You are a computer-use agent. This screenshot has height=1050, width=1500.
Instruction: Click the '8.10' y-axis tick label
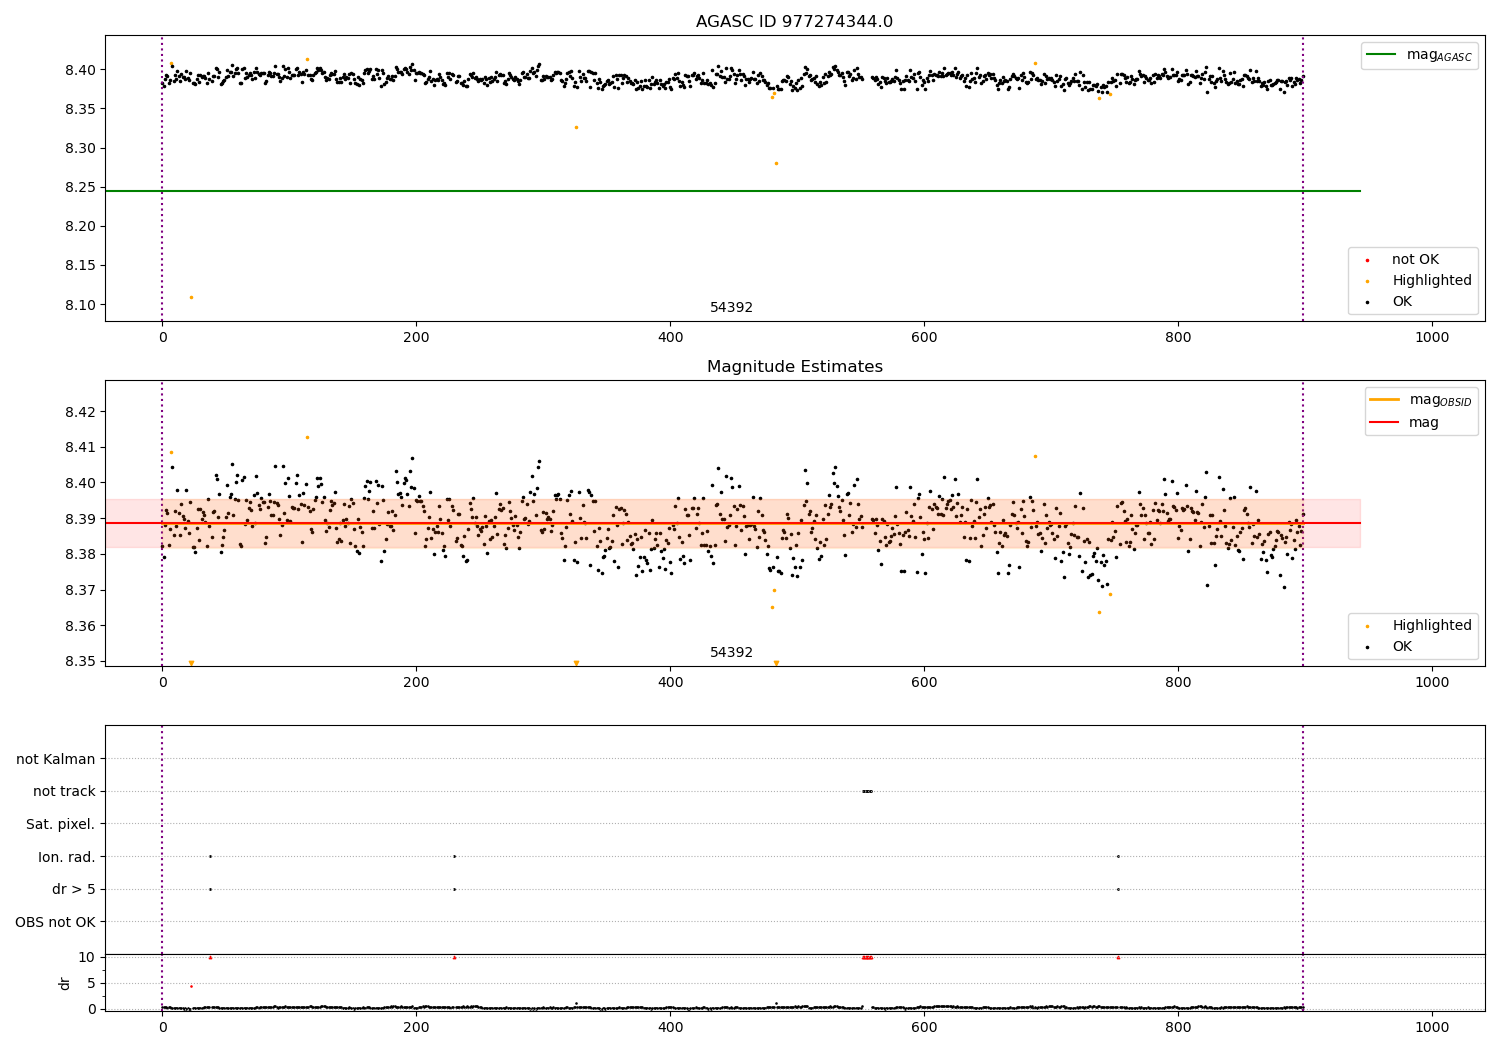coord(80,305)
